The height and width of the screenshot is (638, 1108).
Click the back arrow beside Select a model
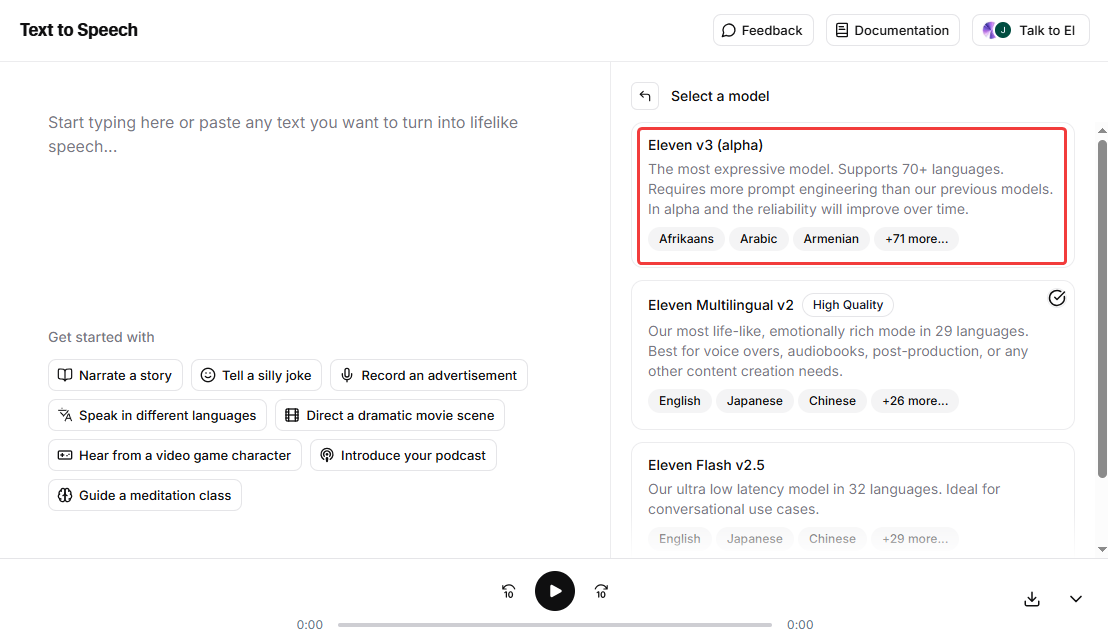pyautogui.click(x=645, y=96)
